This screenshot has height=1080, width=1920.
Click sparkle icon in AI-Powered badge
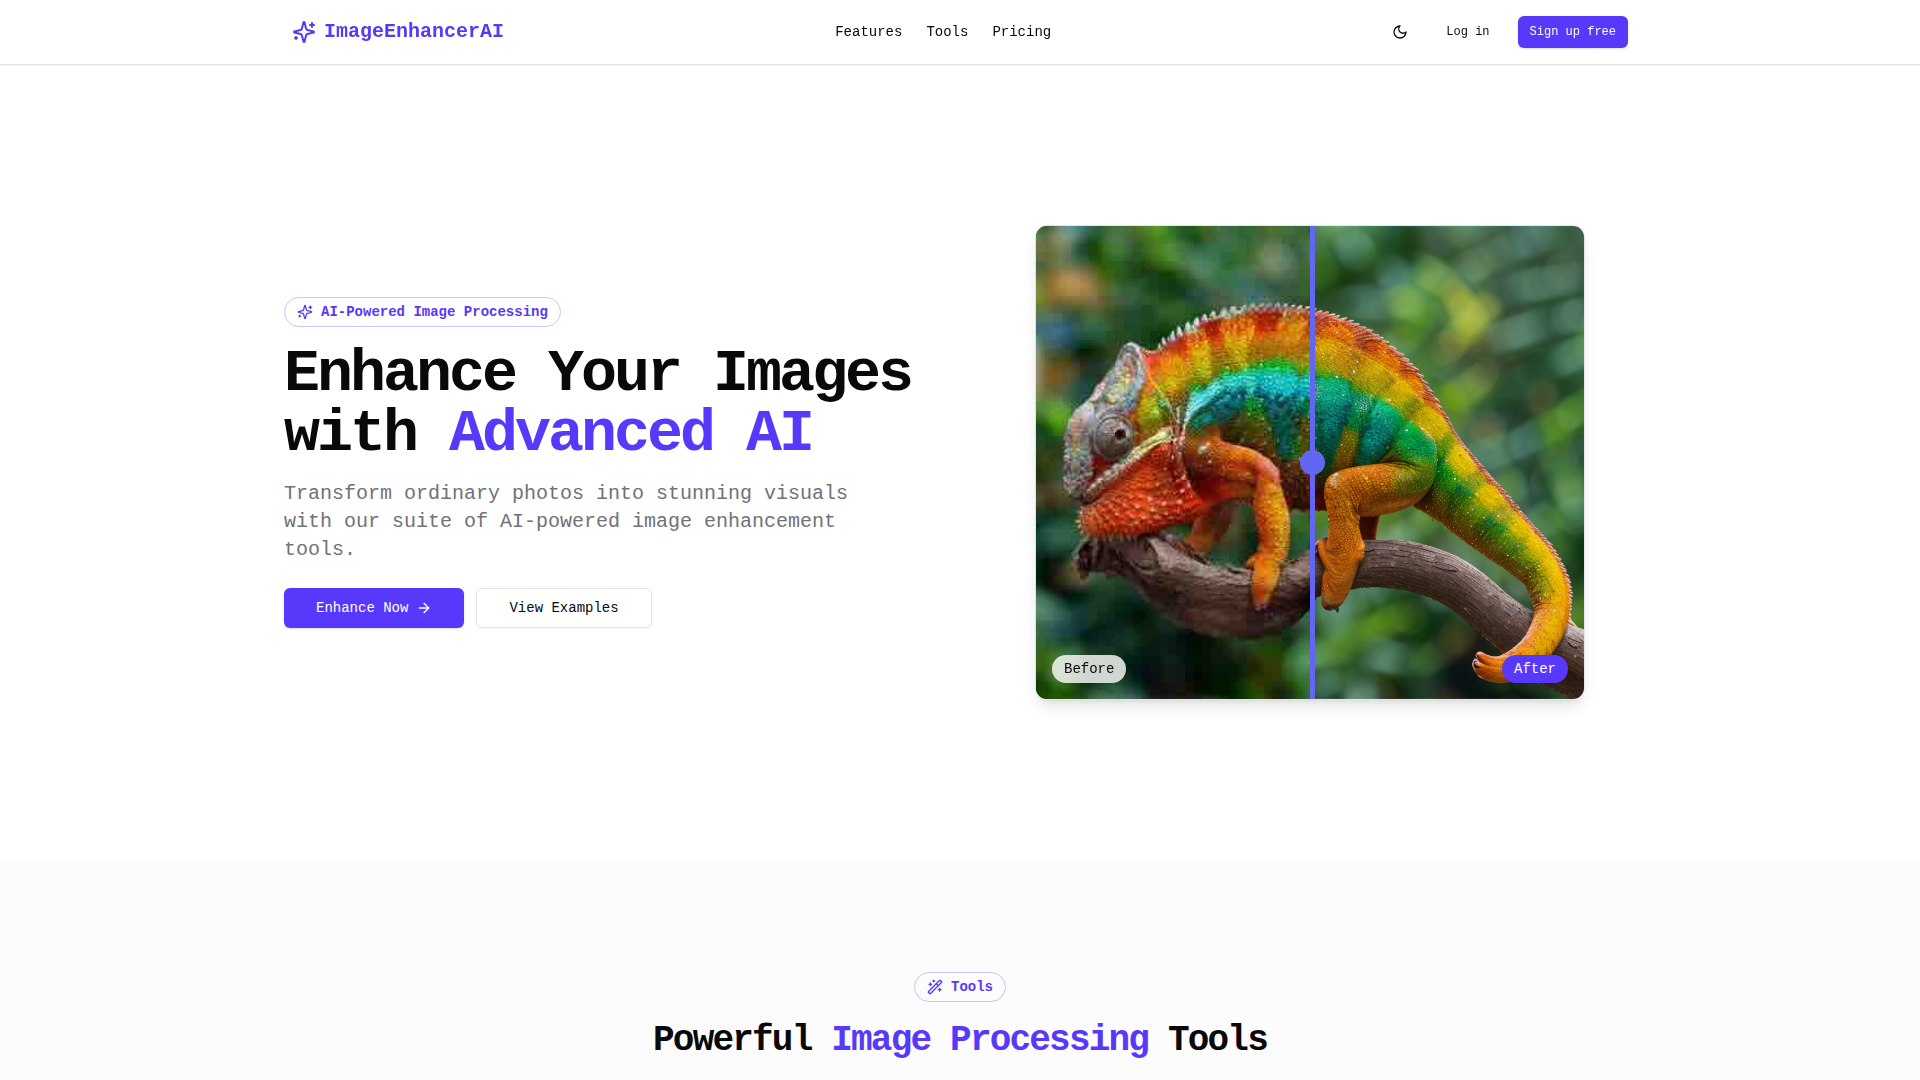pyautogui.click(x=305, y=312)
